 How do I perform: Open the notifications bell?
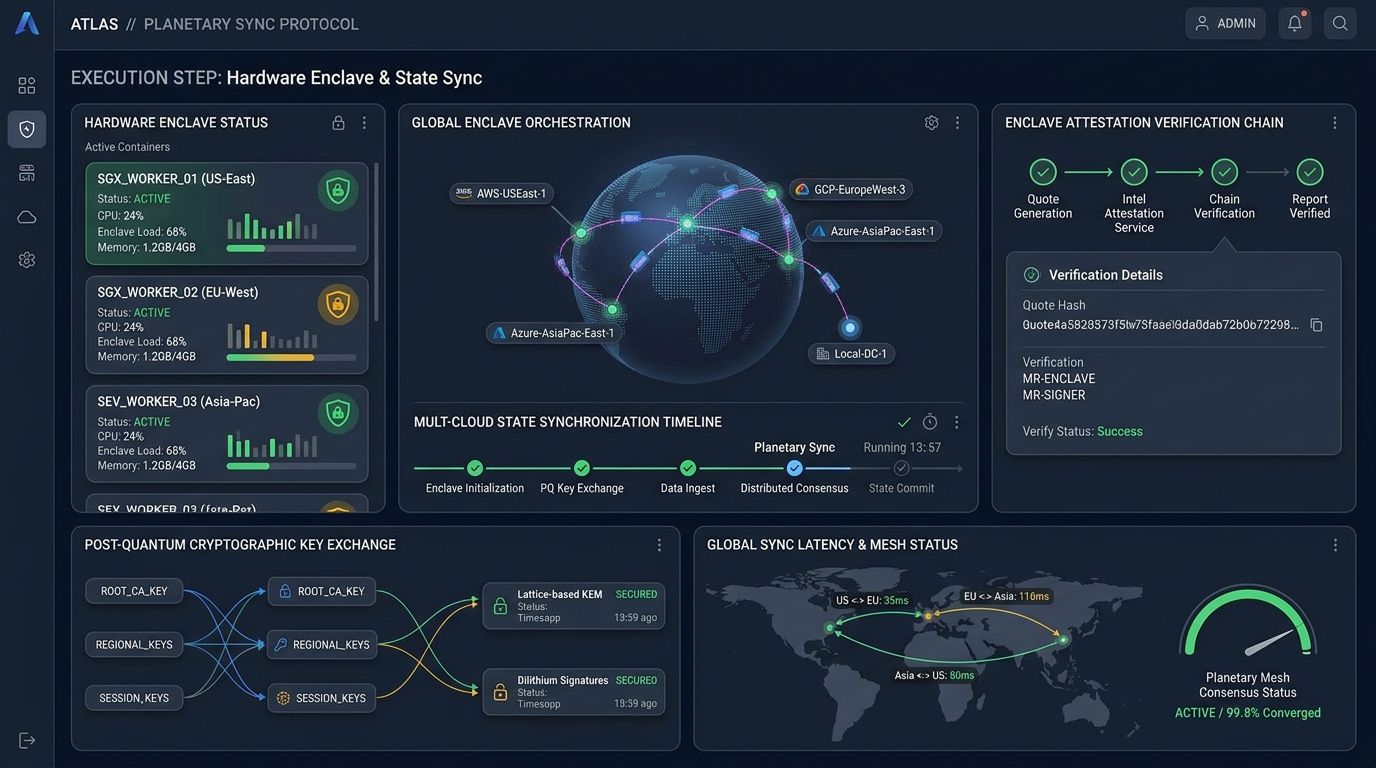click(1295, 23)
